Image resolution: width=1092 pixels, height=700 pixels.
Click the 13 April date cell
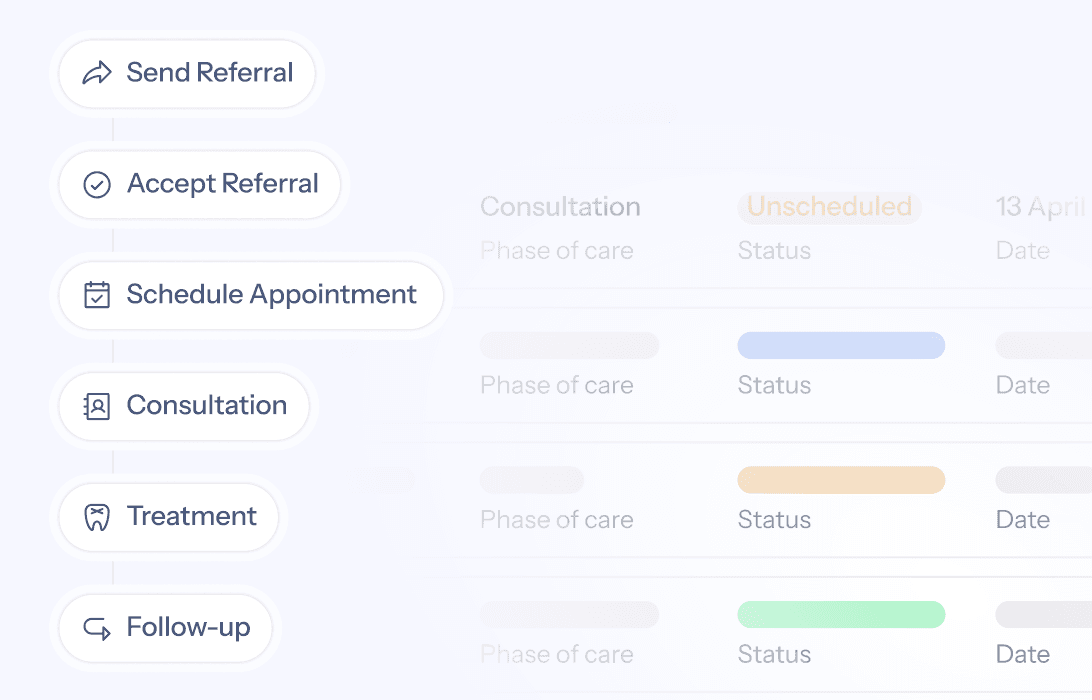[1041, 207]
